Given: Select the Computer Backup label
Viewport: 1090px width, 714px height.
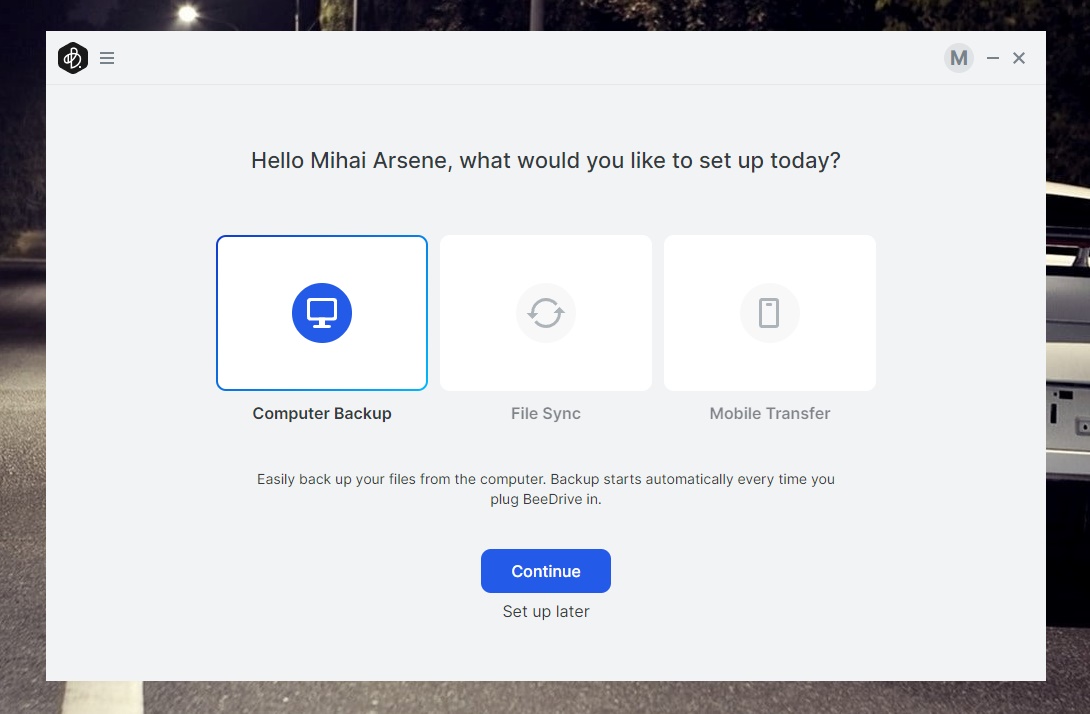Looking at the screenshot, I should [322, 413].
